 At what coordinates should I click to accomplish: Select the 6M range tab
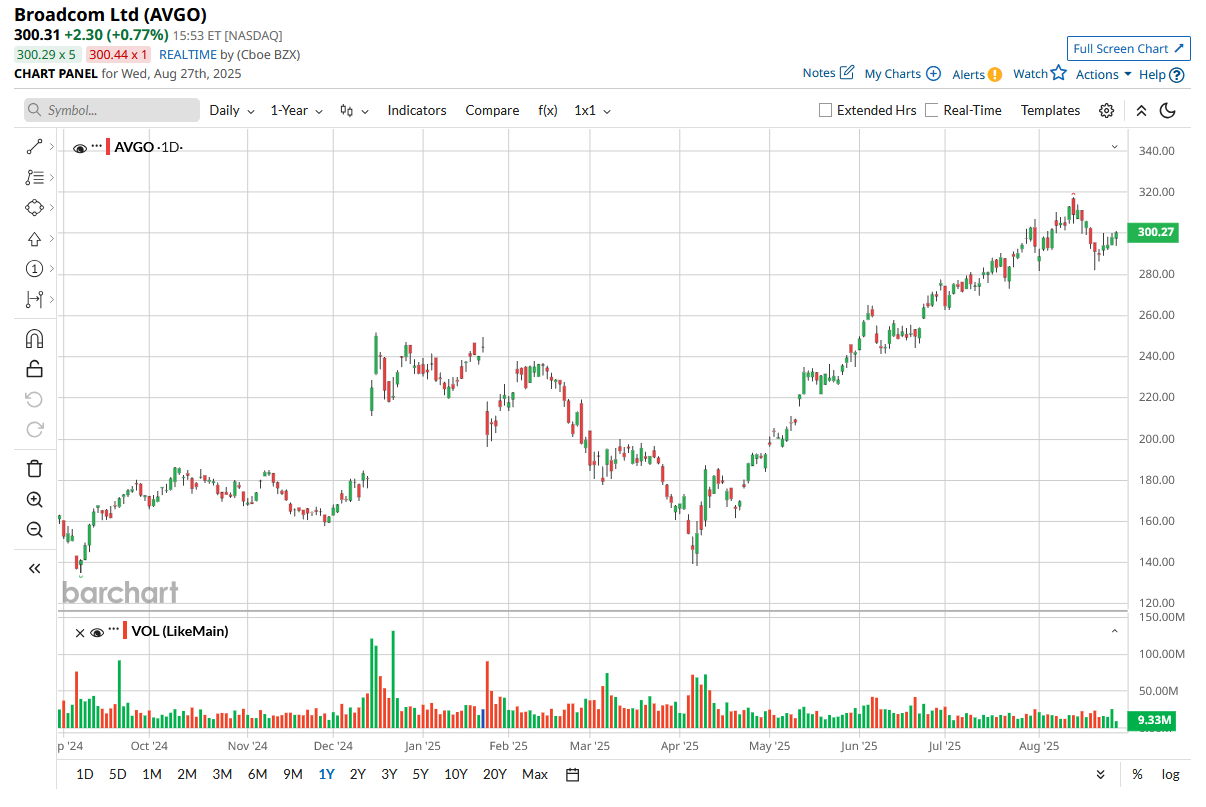click(x=257, y=774)
